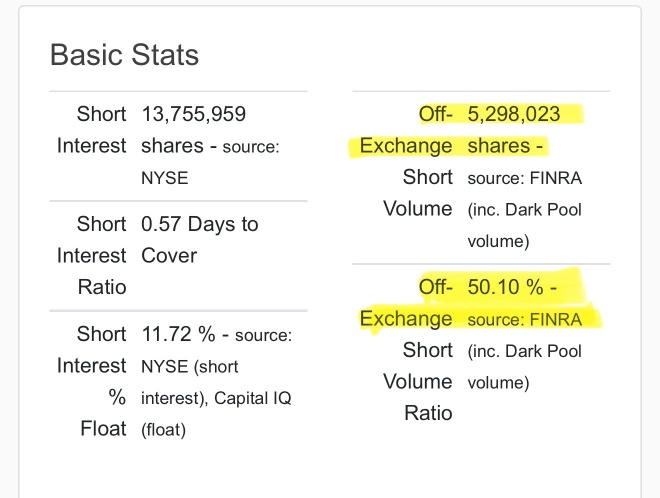
Task: Click the word Float in left column
Action: point(103,429)
